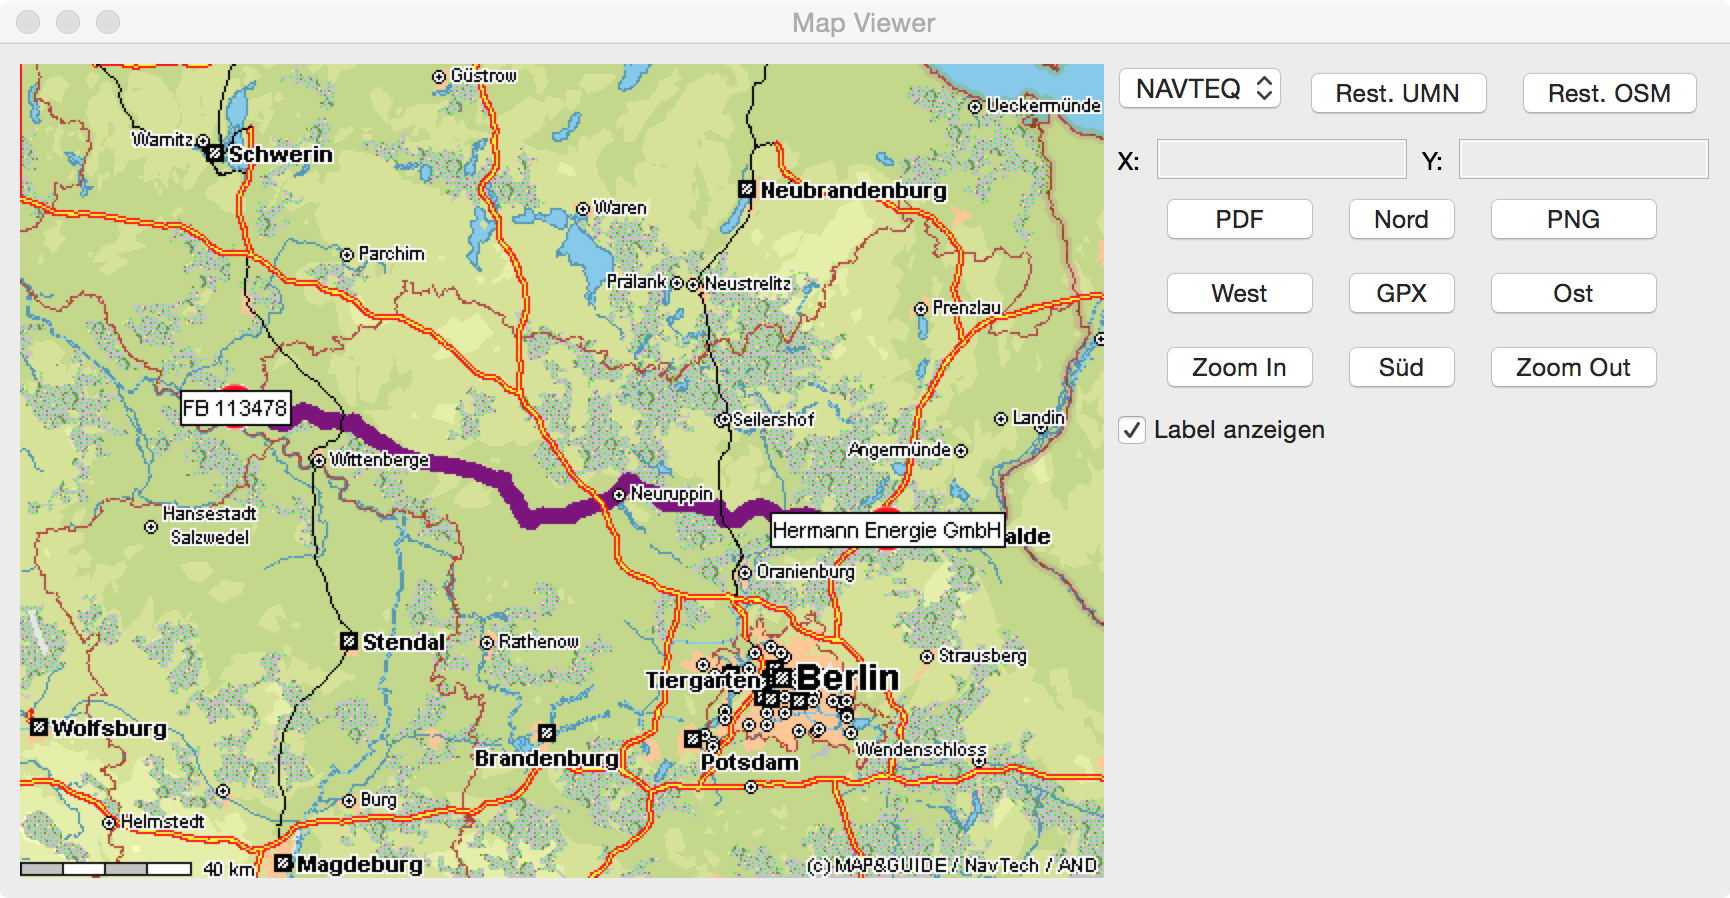Pan the map north with Nord

pos(1401,219)
